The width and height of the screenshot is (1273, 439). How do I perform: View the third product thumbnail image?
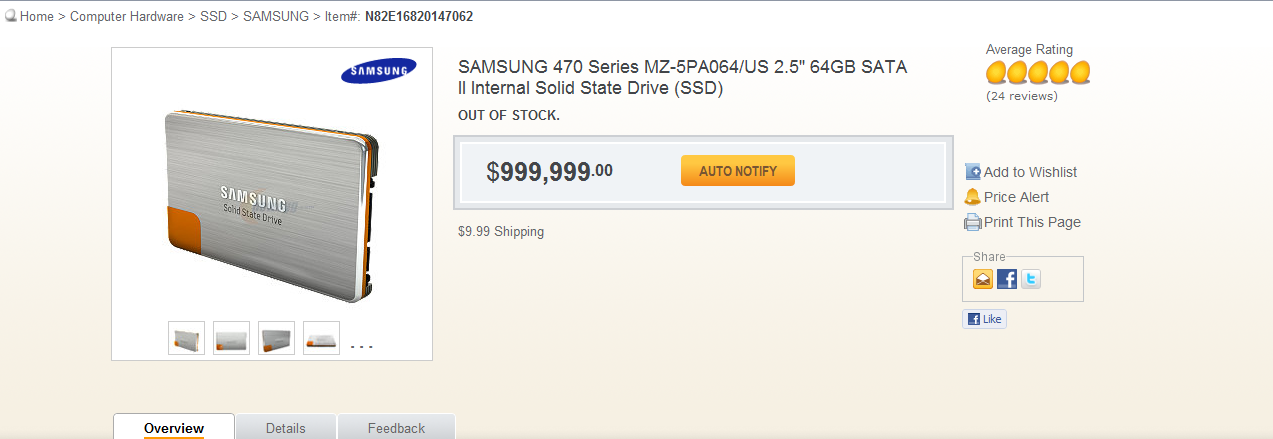coord(277,338)
